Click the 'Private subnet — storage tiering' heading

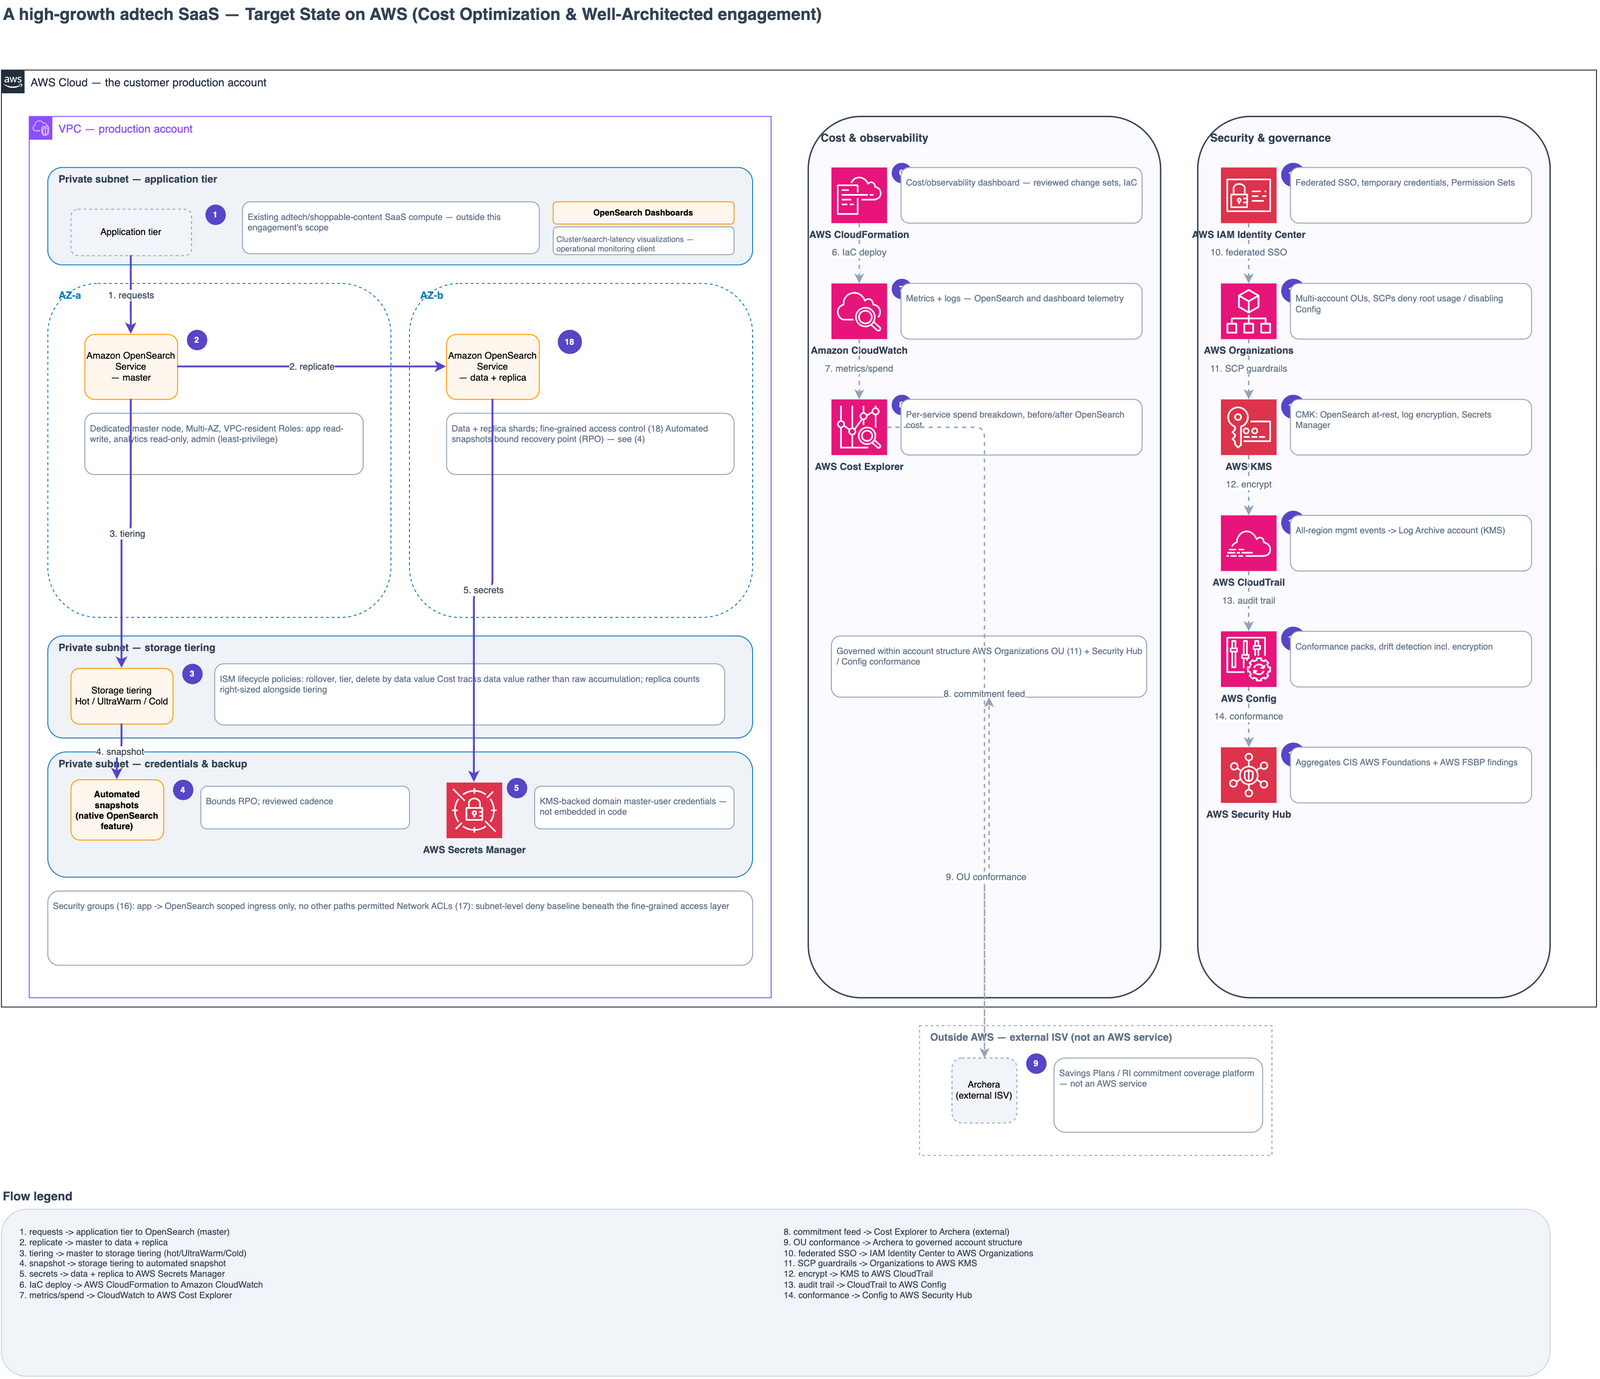136,648
